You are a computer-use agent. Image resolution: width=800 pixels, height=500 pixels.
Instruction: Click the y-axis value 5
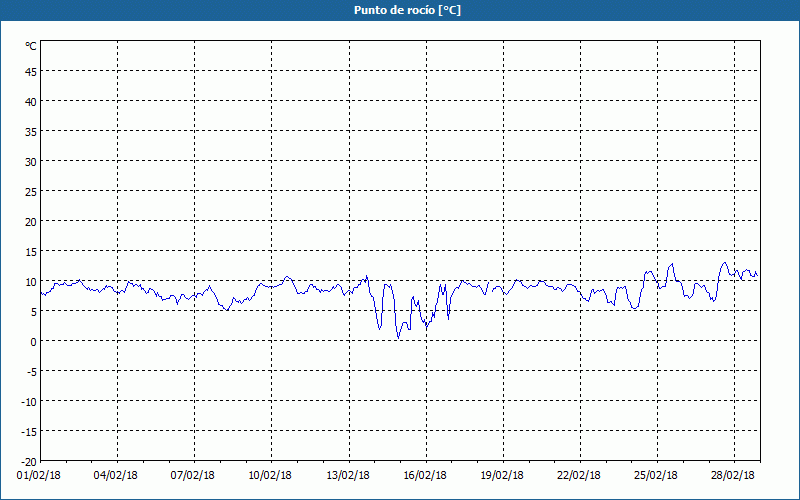(x=34, y=312)
